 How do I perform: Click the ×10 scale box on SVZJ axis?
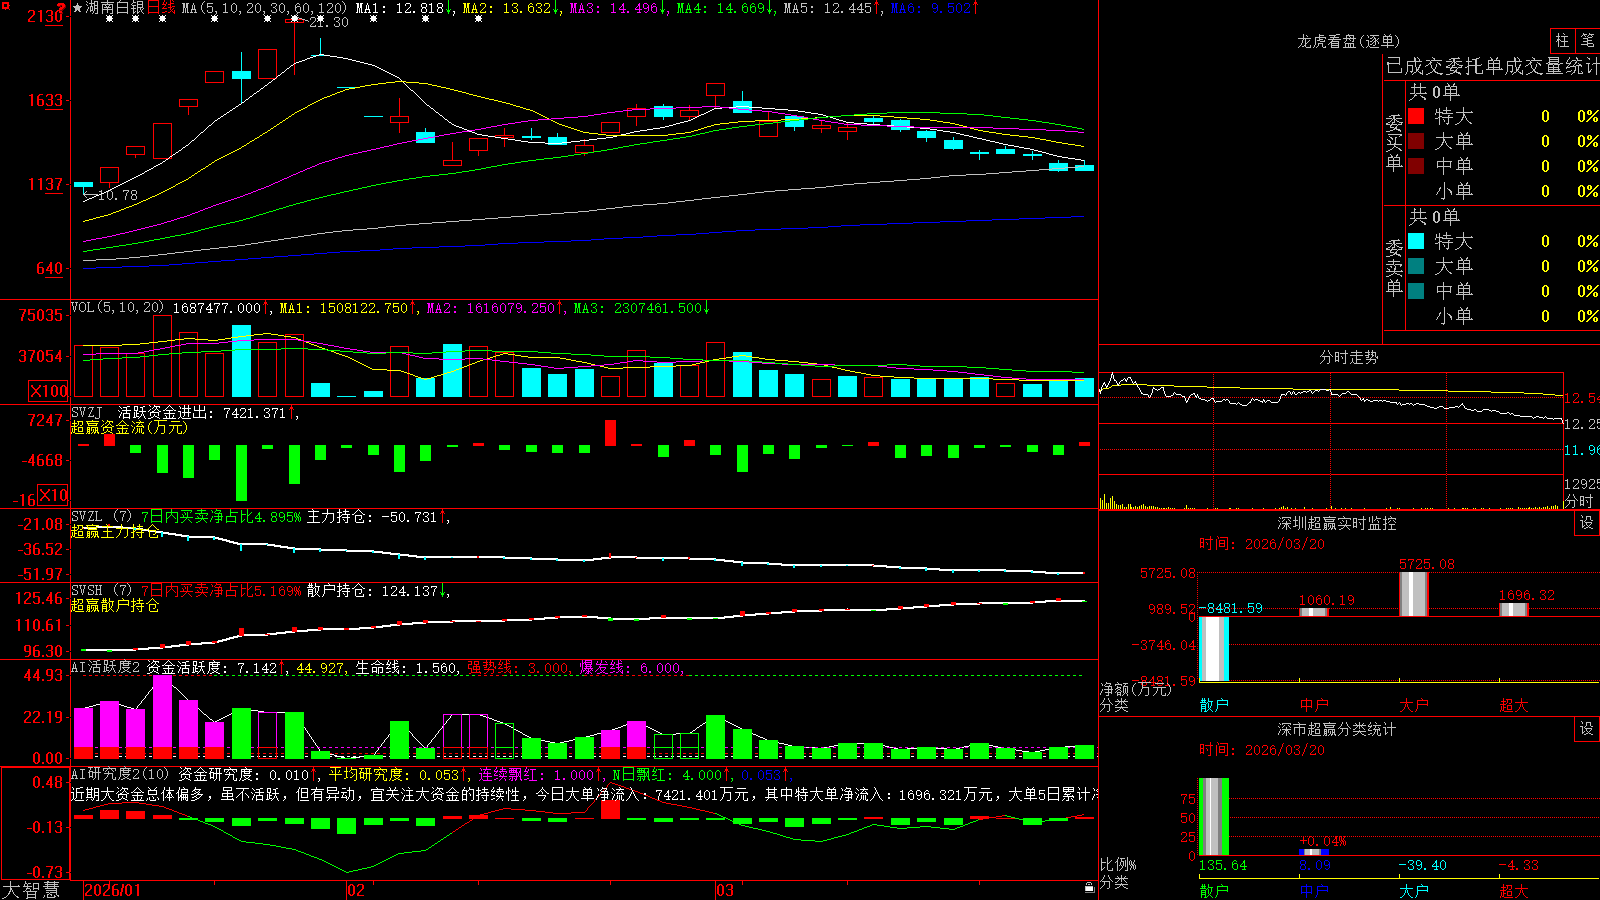[x=54, y=495]
